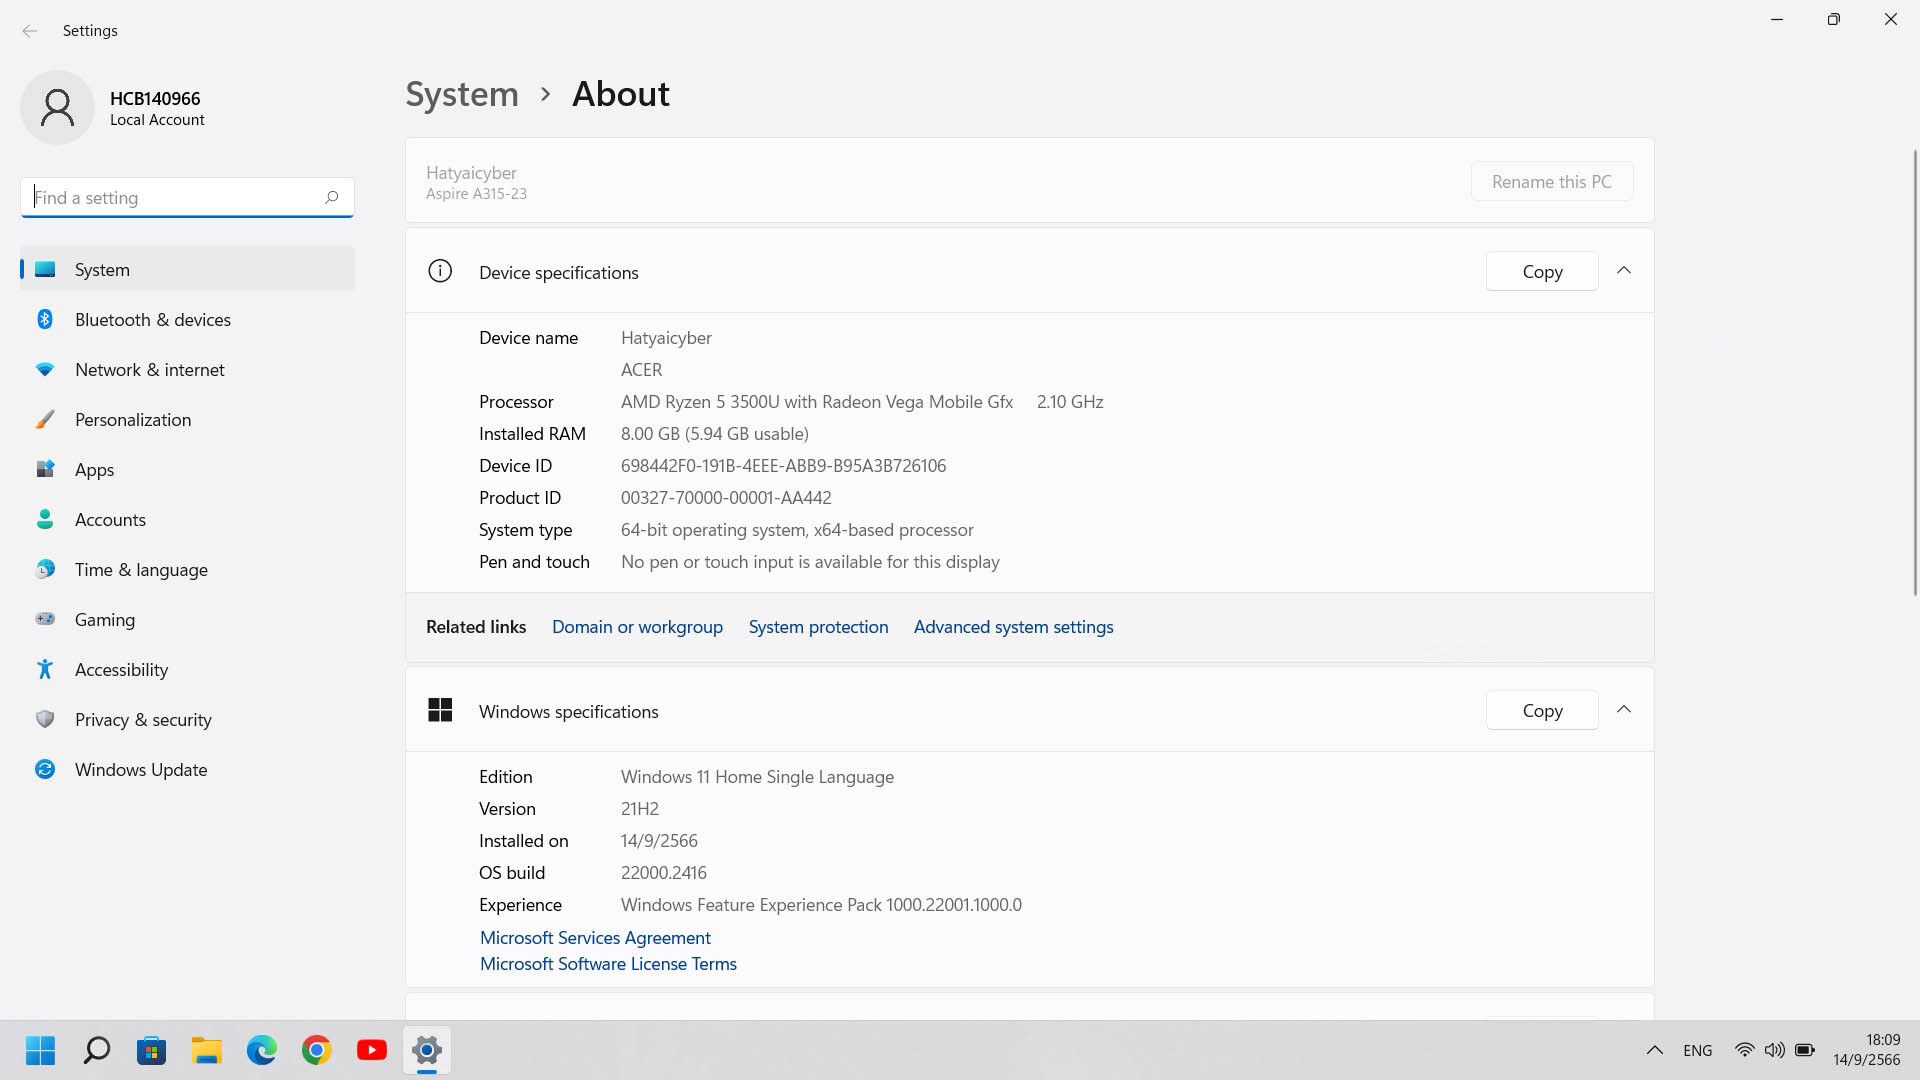Focus the Find a setting search box

pyautogui.click(x=187, y=197)
